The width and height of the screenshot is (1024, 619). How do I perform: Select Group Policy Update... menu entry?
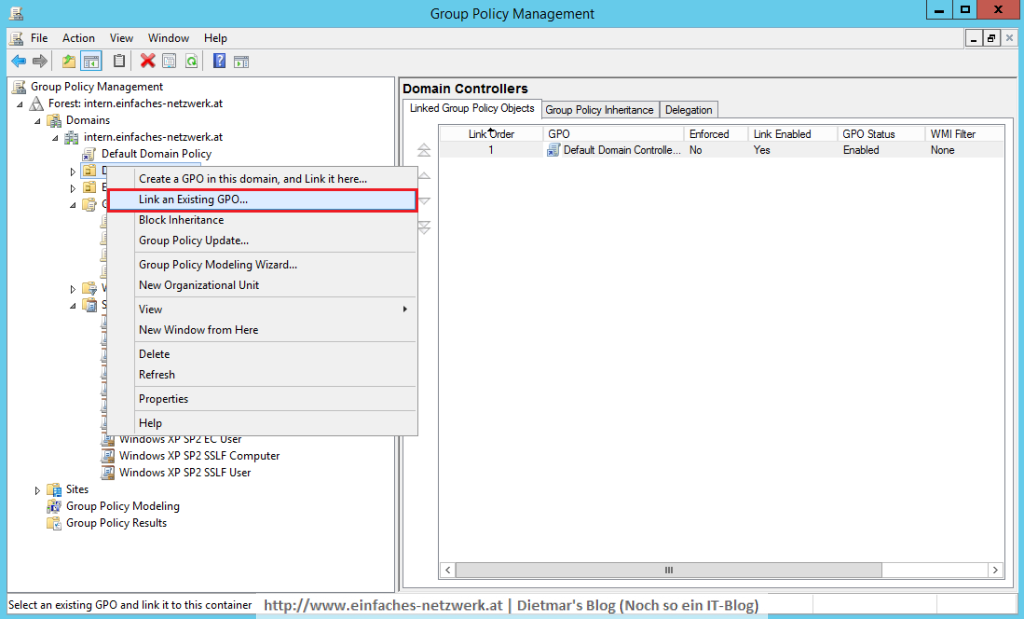pyautogui.click(x=262, y=240)
